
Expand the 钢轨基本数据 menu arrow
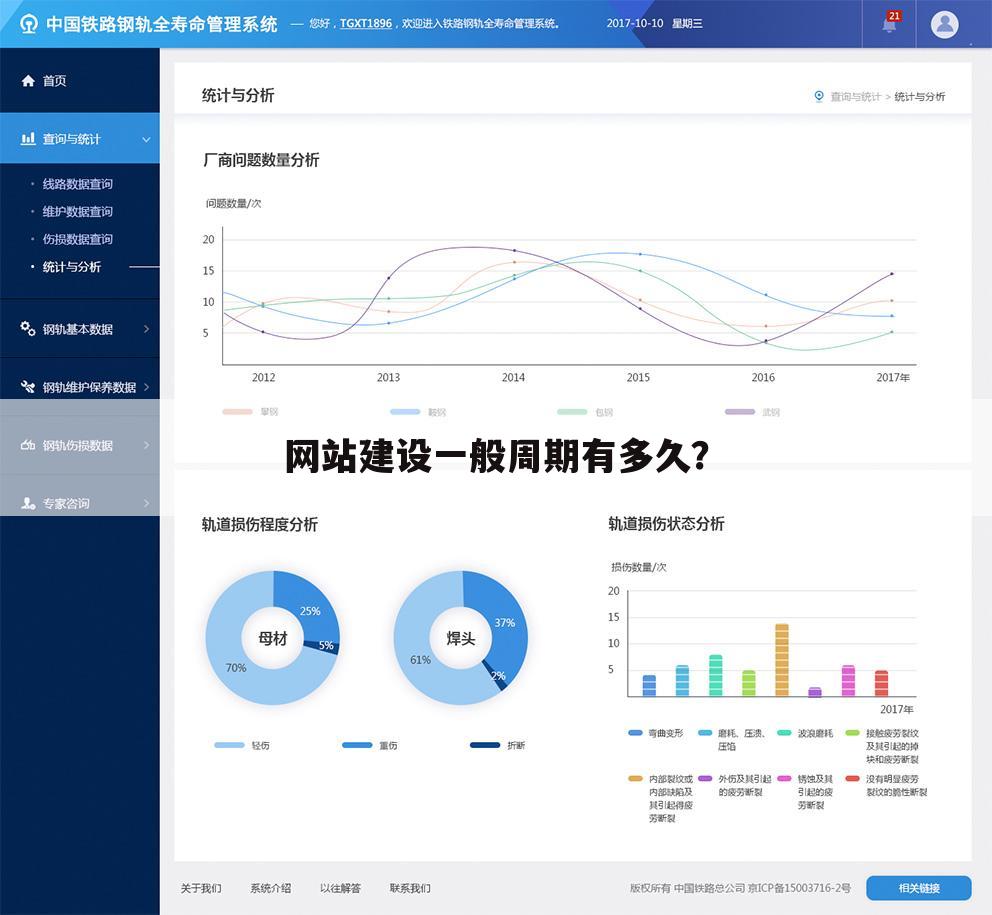point(146,329)
